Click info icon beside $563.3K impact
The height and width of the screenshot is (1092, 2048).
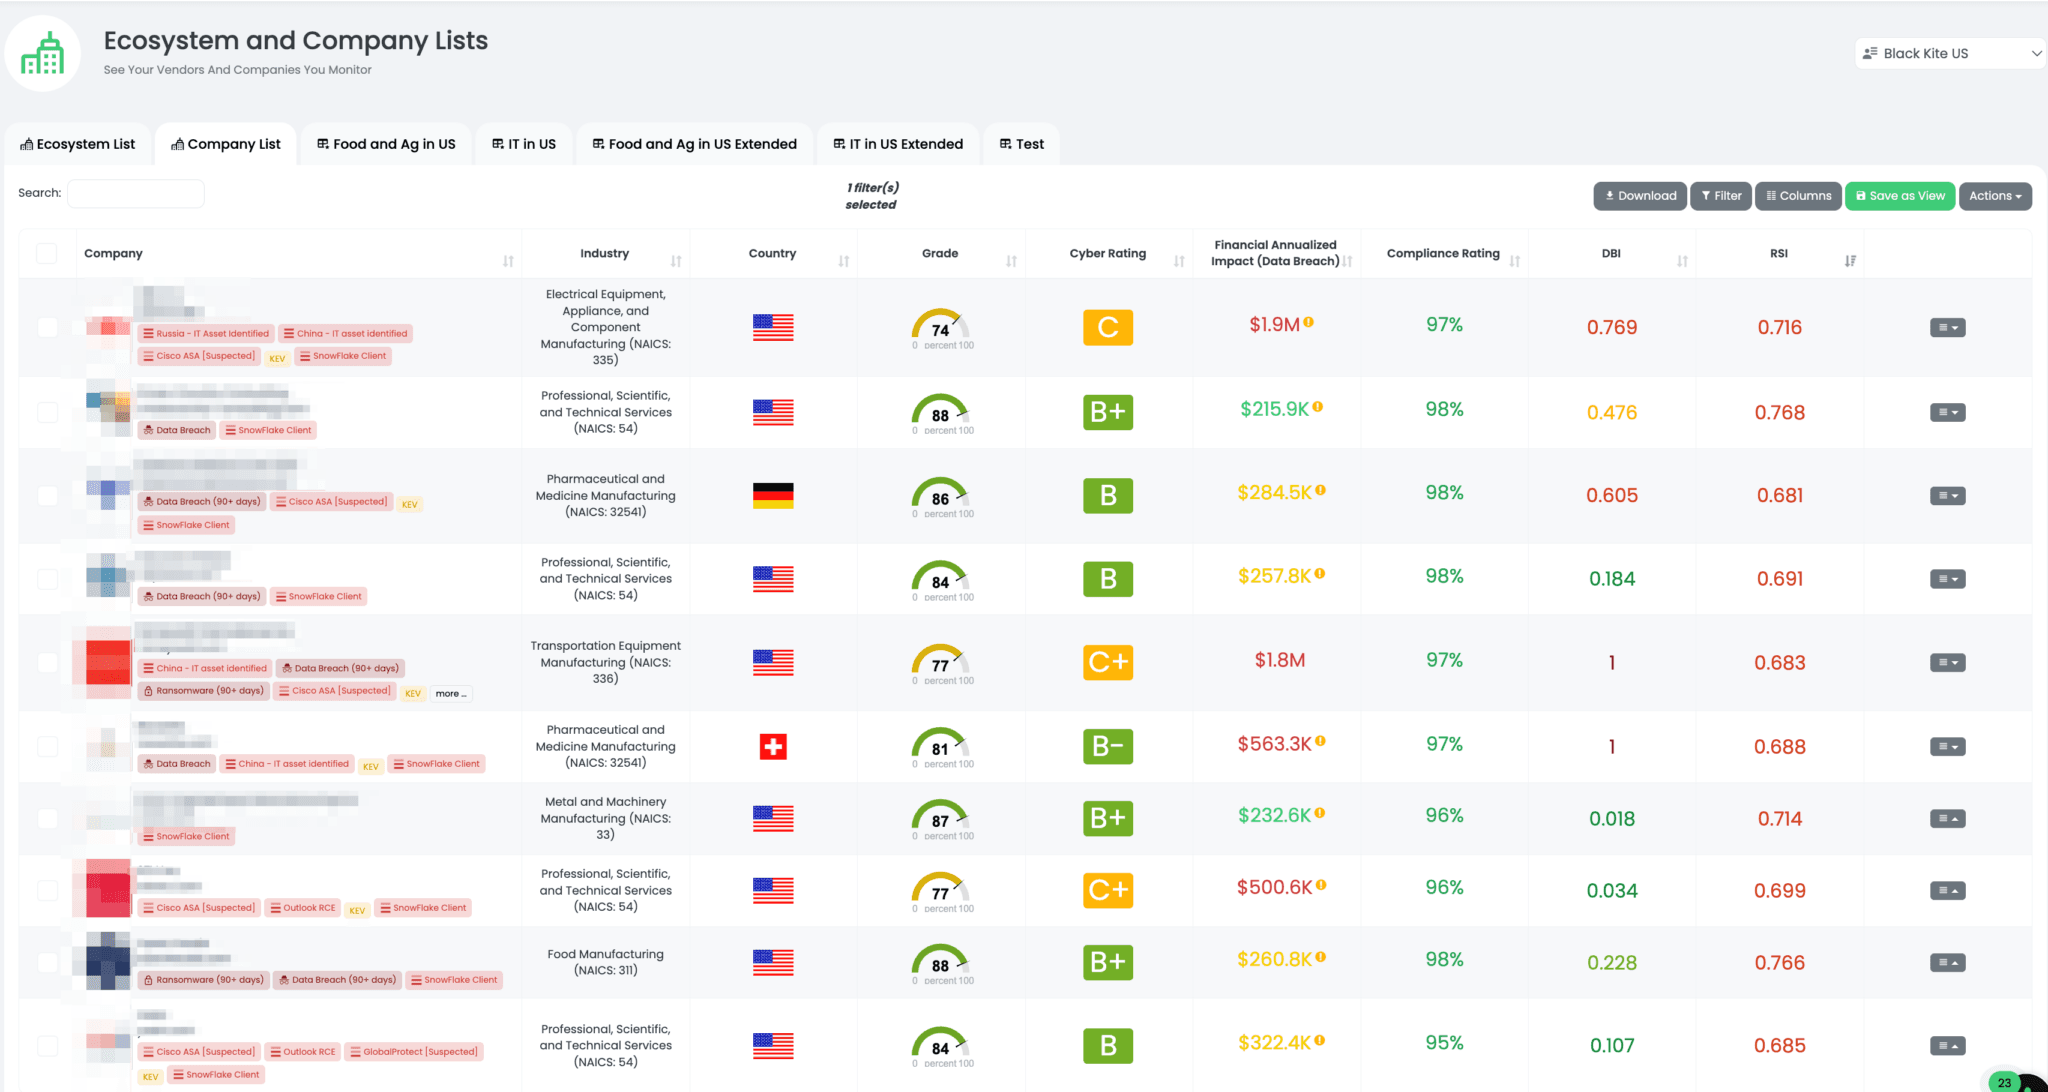point(1321,742)
